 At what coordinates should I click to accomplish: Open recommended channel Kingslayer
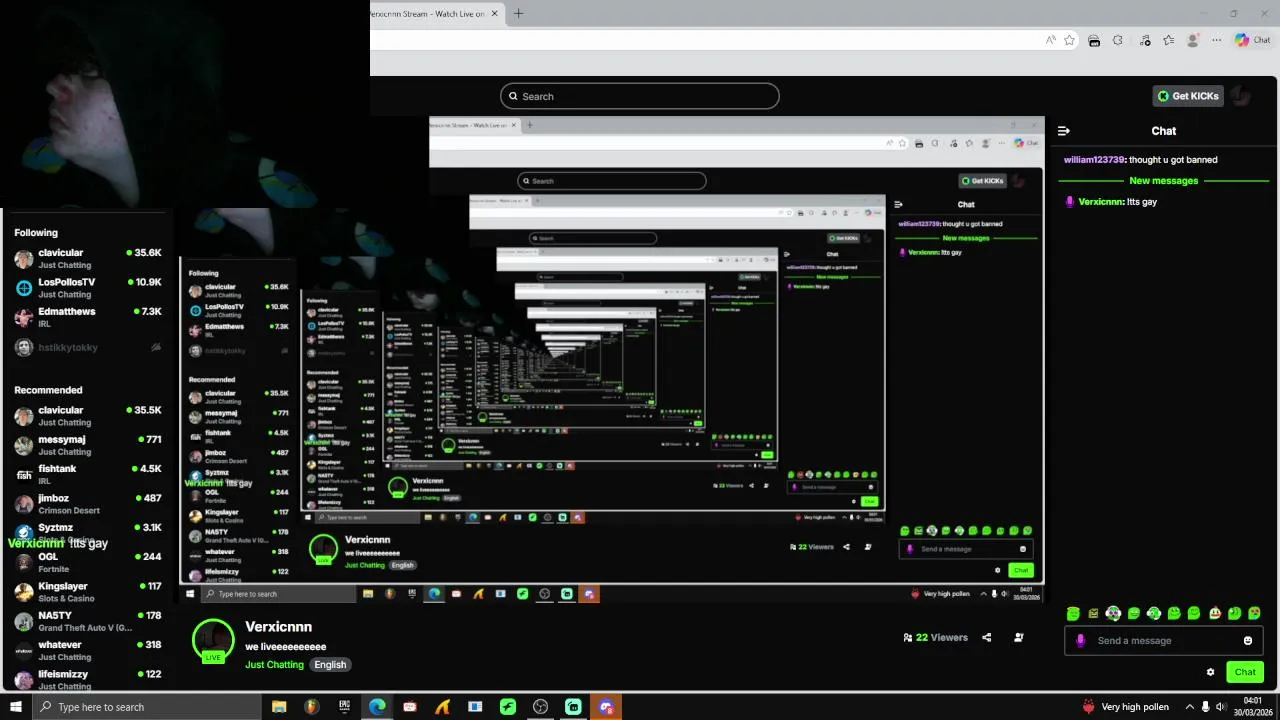(88, 591)
